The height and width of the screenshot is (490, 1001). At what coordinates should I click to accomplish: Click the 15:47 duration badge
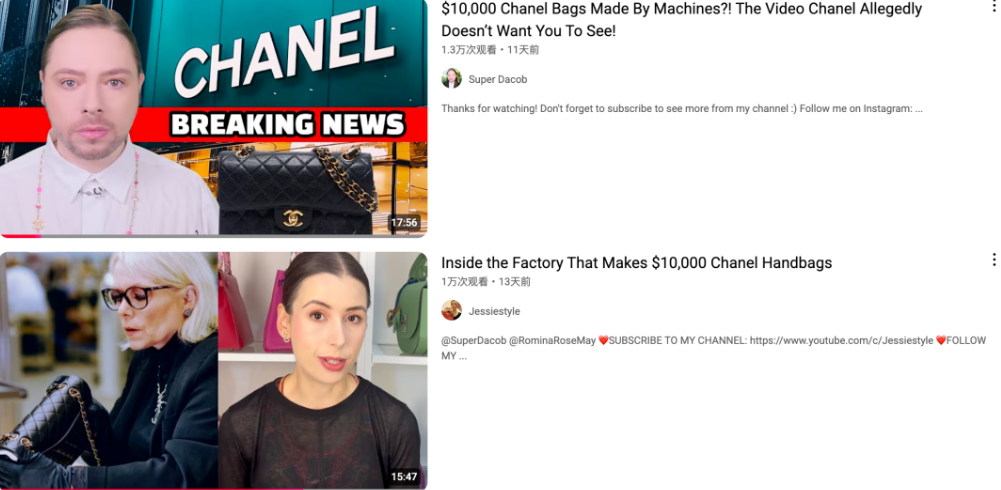click(x=404, y=477)
